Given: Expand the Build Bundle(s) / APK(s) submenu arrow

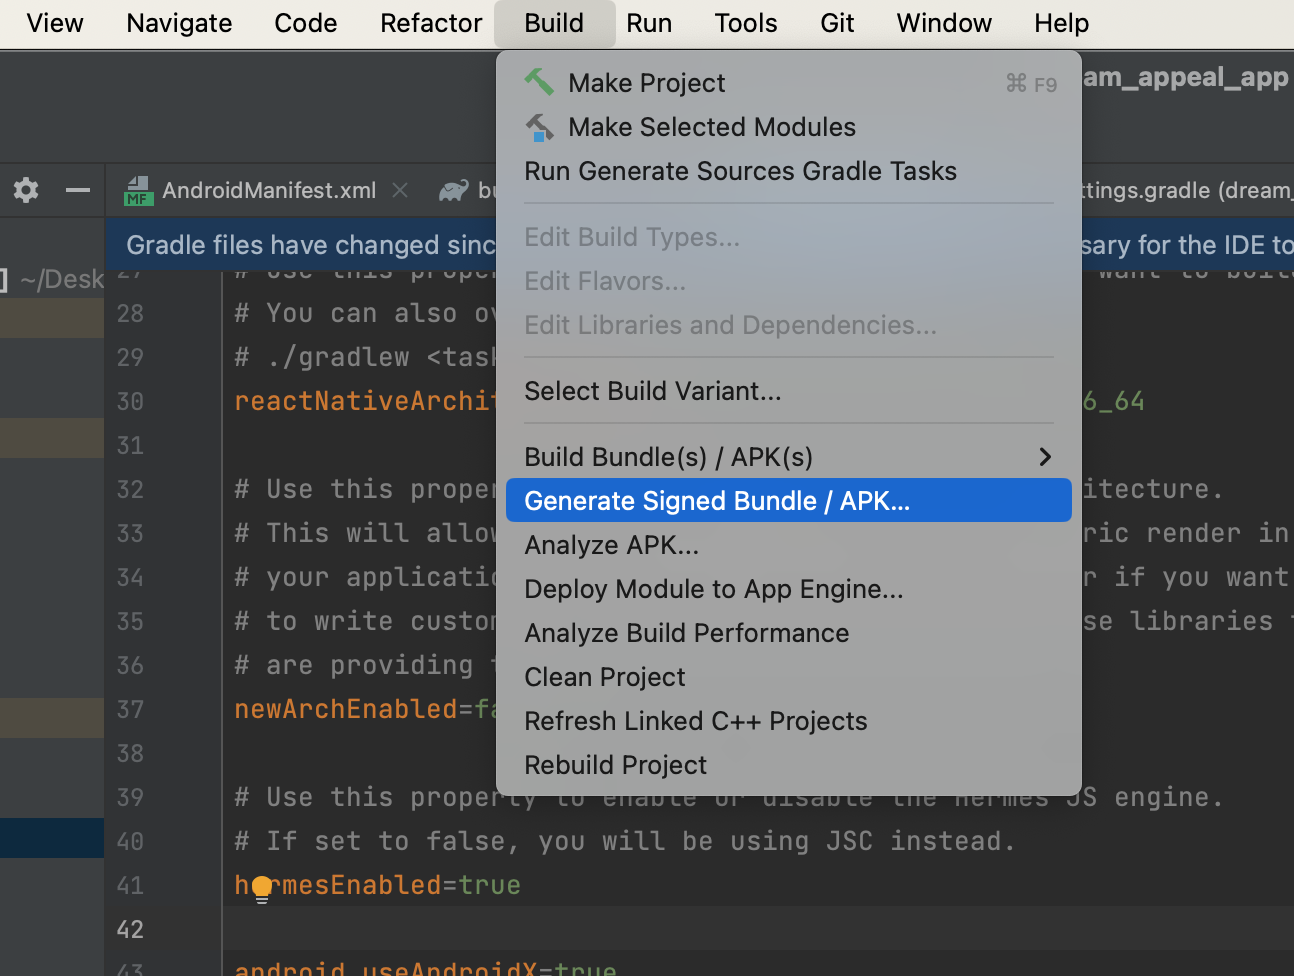Looking at the screenshot, I should tap(1045, 457).
